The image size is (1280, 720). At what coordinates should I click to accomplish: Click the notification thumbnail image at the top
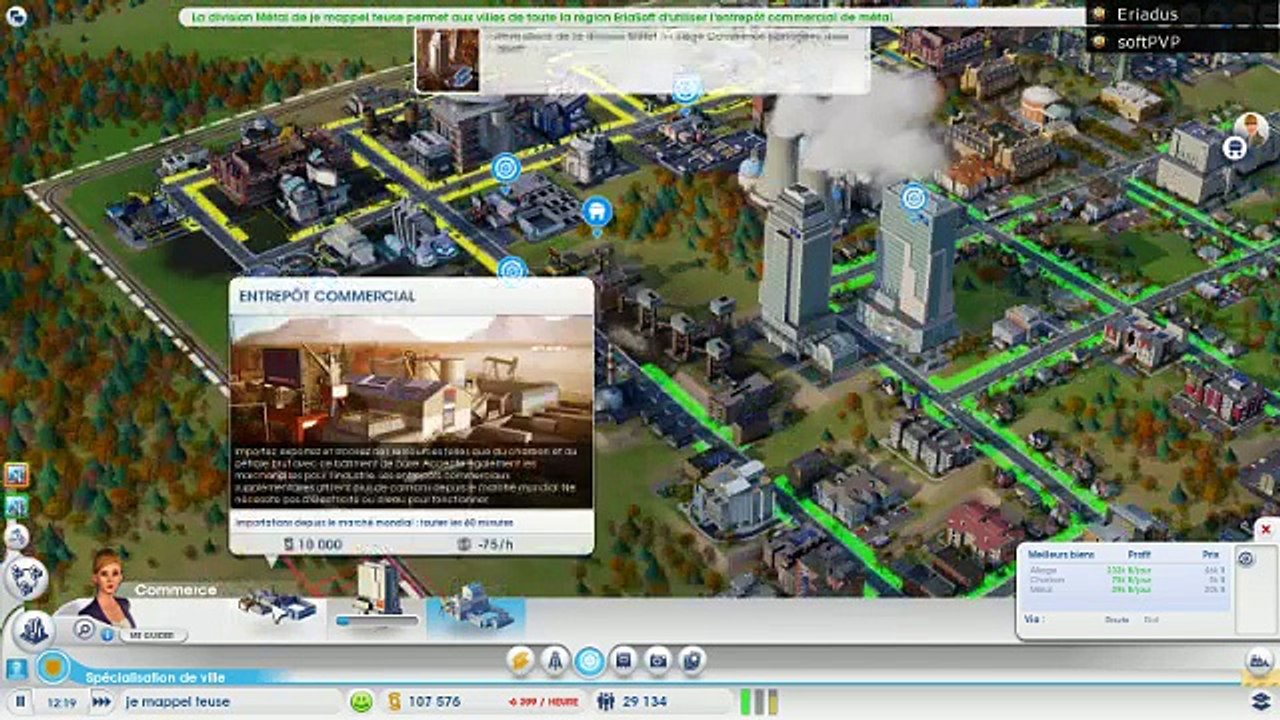[447, 60]
